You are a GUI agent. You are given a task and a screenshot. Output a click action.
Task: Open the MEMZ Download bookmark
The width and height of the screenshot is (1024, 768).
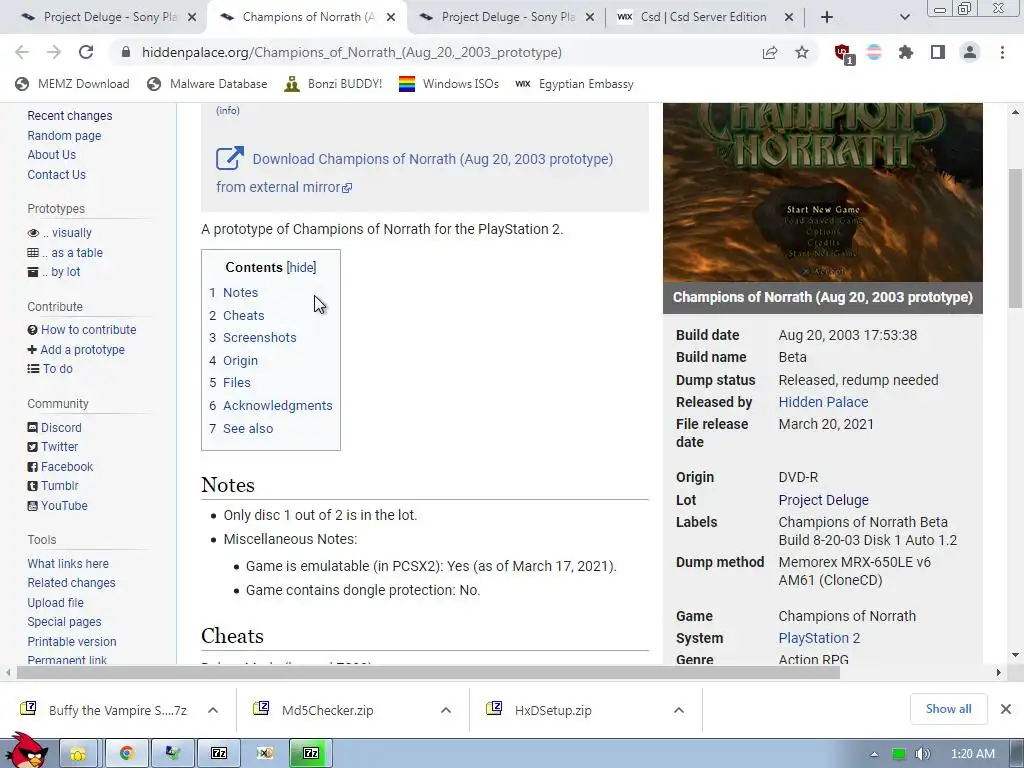point(72,84)
